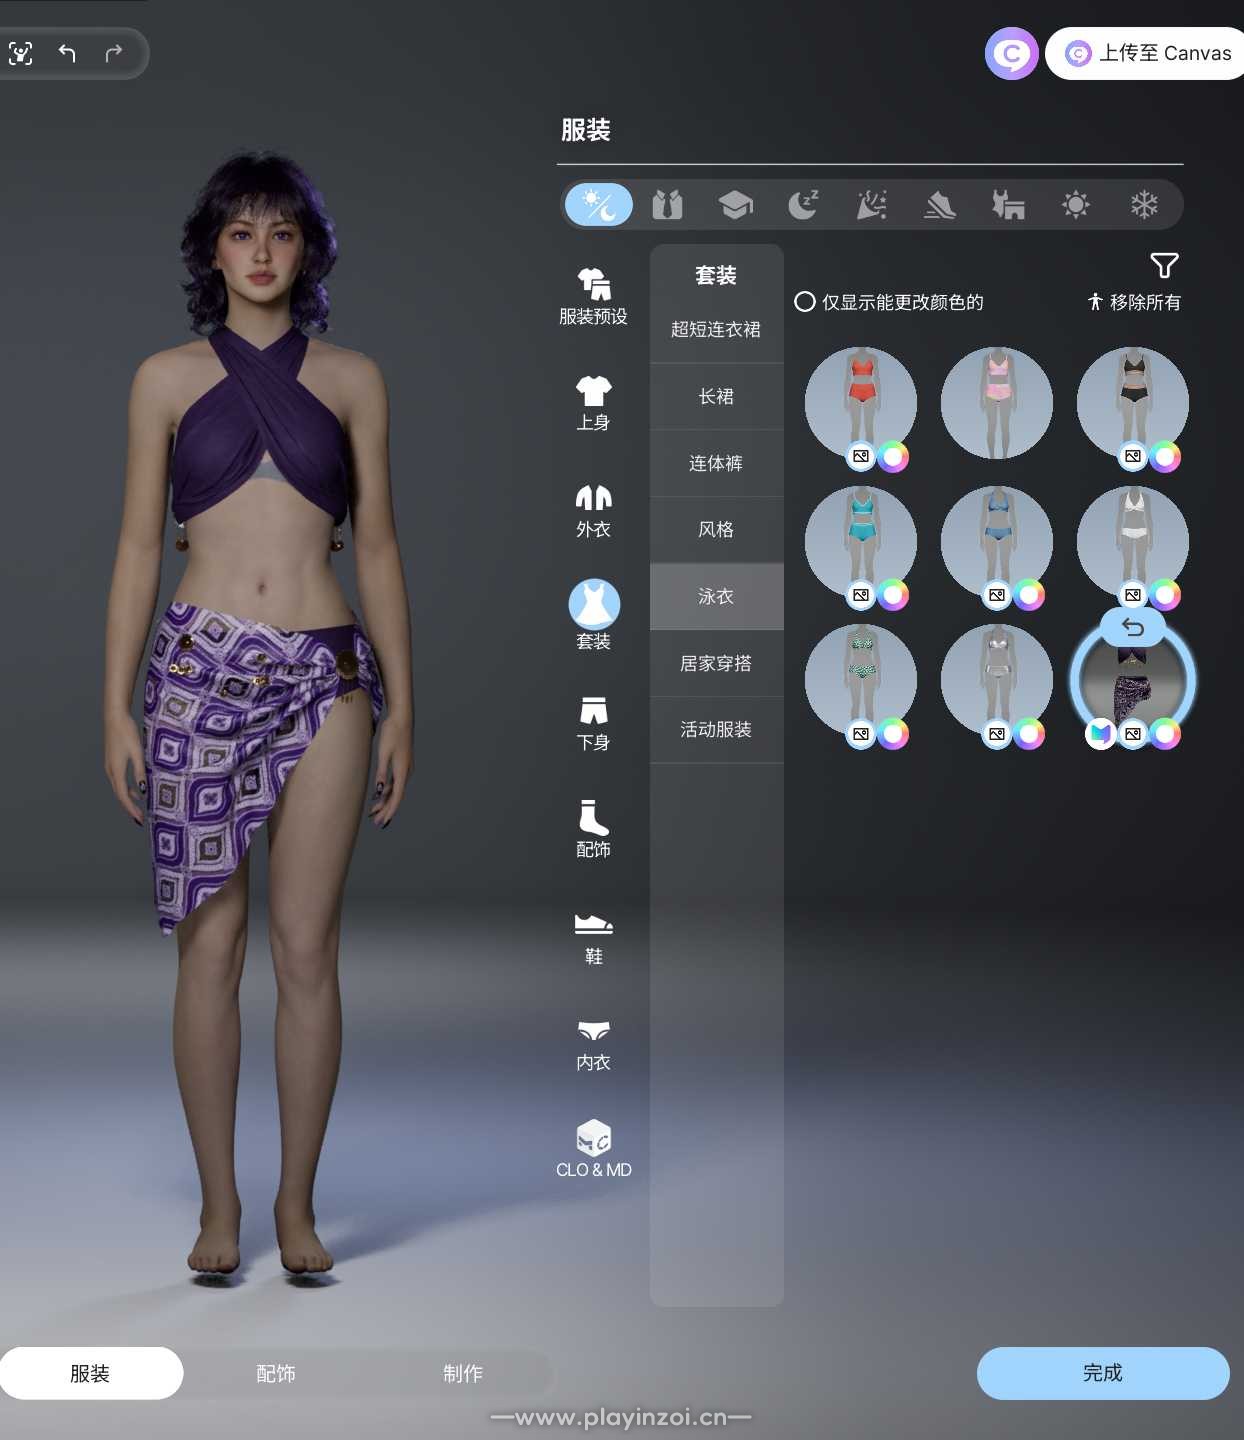
Task: Enable 仅显示能更改颜色的 option
Action: coord(805,302)
